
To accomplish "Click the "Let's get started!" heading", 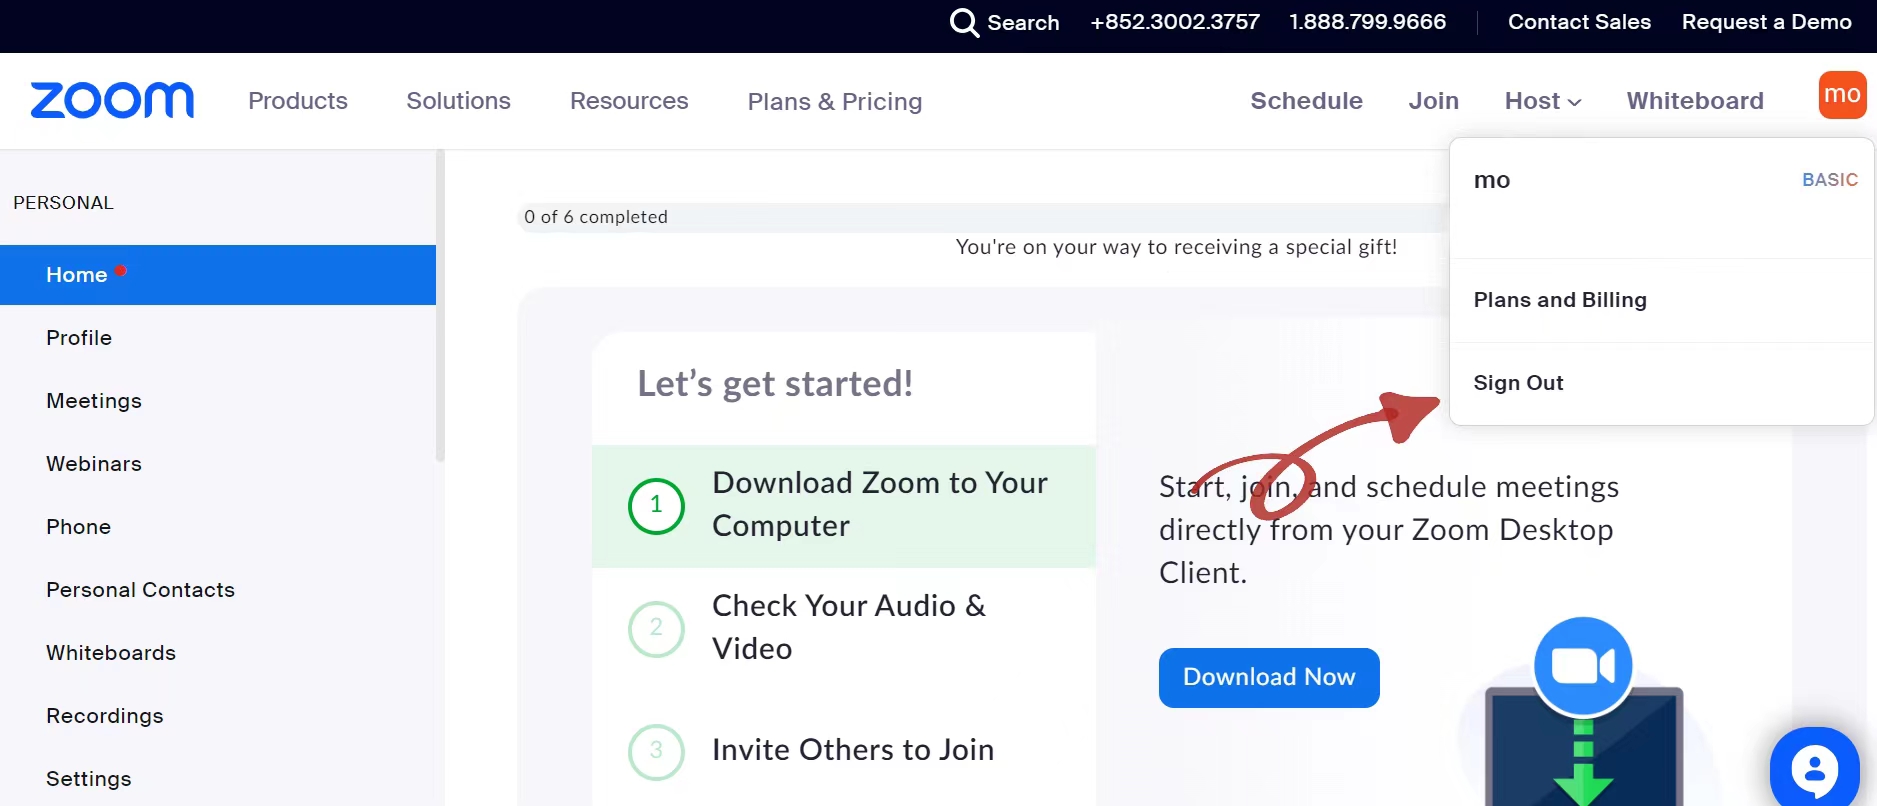I will click(x=775, y=384).
